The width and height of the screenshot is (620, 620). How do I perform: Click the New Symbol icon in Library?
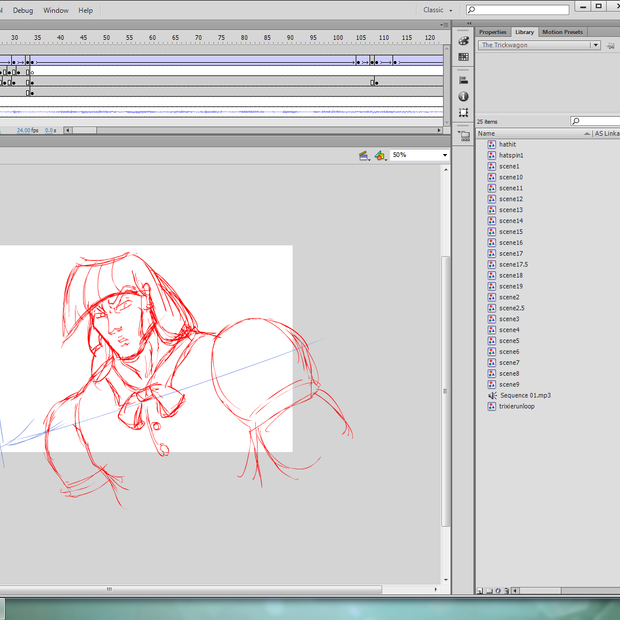tap(481, 591)
